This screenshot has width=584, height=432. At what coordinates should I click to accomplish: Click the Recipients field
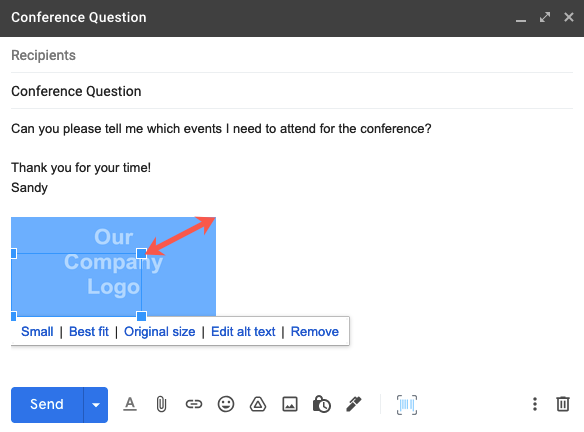click(x=292, y=55)
